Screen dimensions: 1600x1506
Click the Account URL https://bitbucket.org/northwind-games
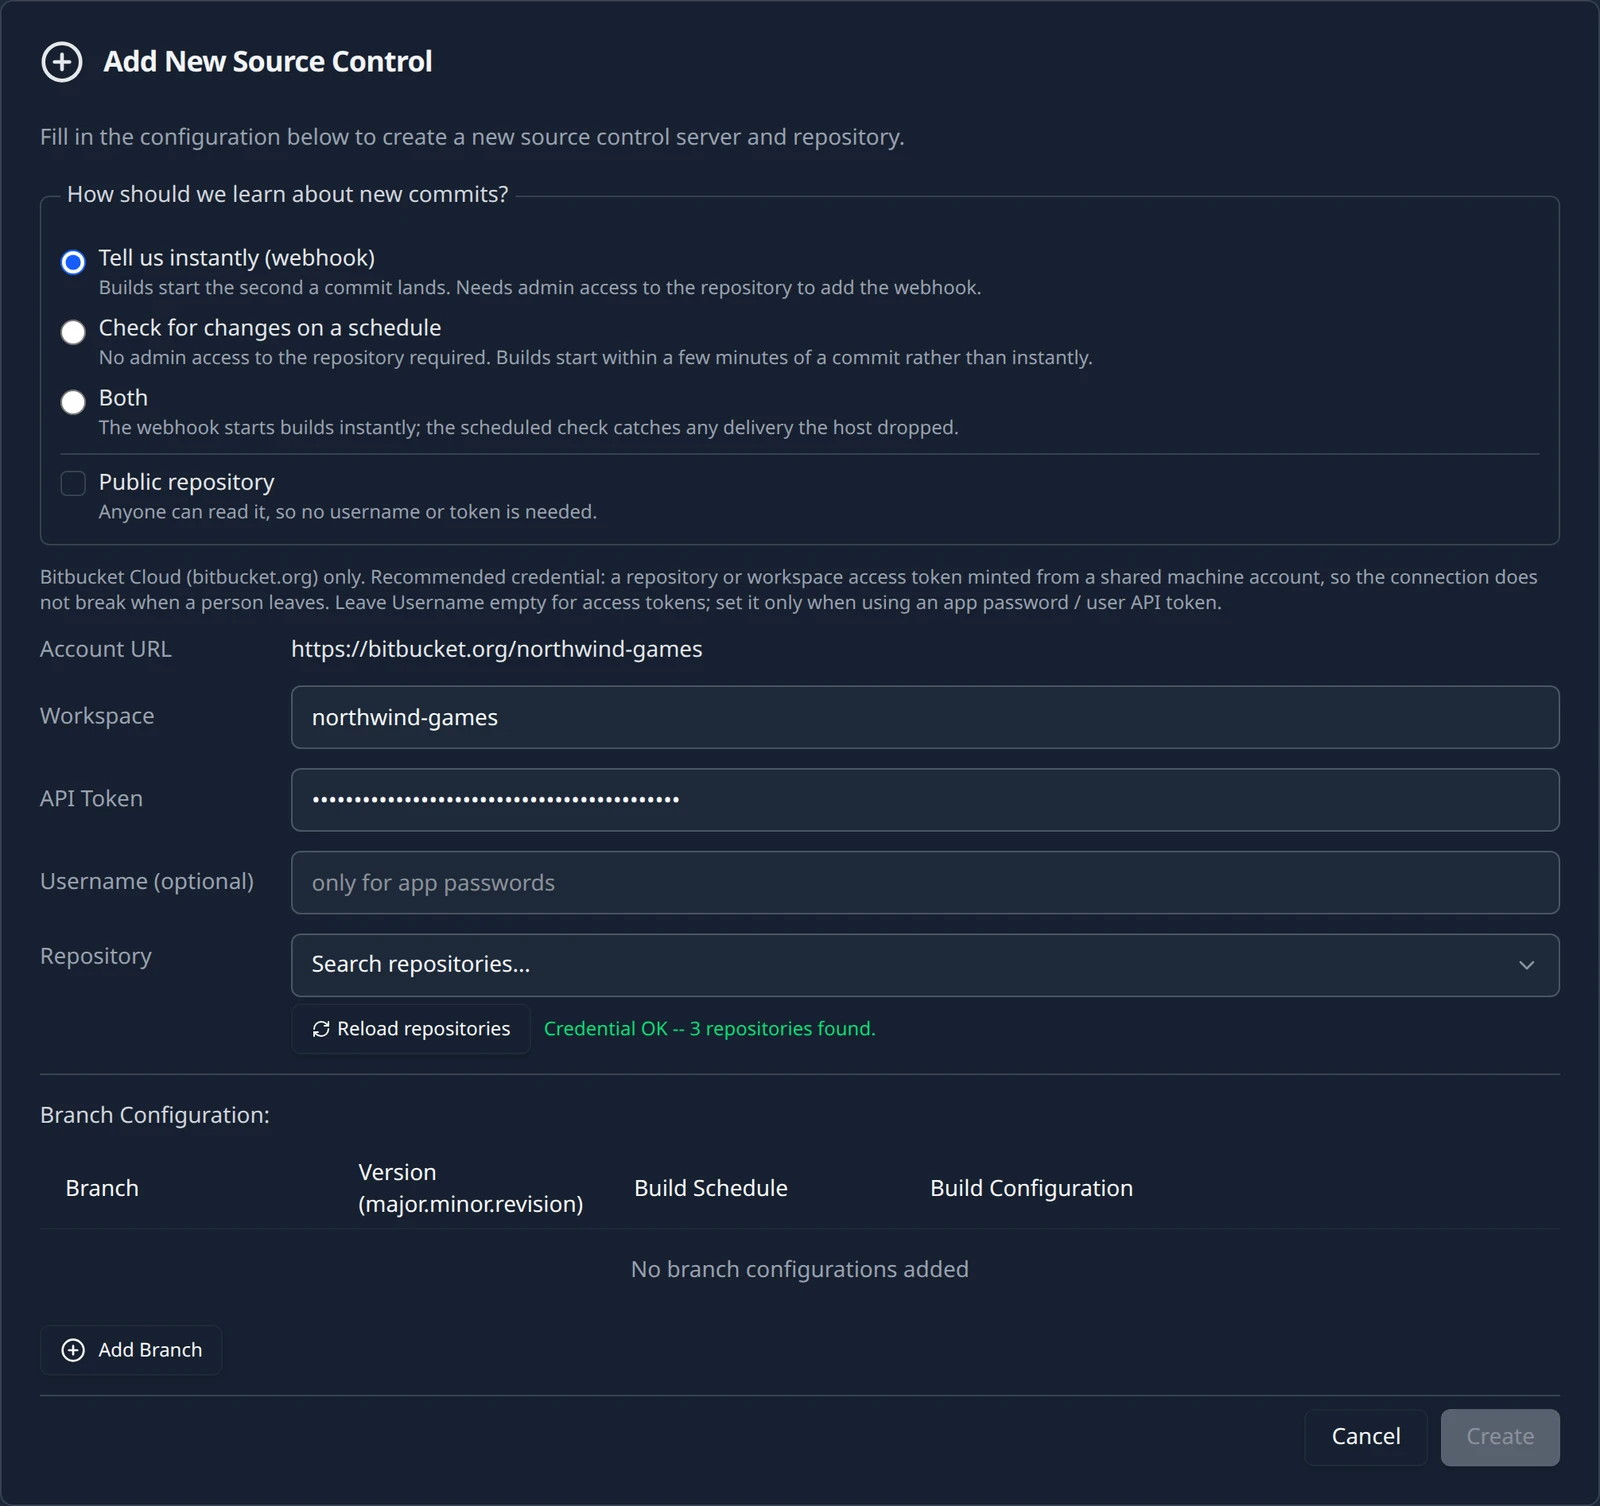click(497, 649)
